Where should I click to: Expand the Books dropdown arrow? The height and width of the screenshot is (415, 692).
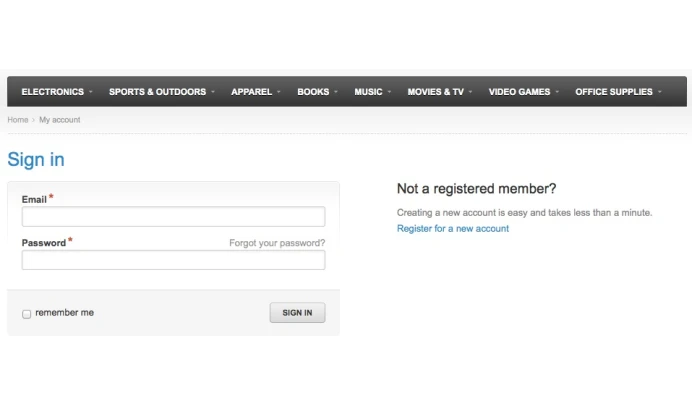336,92
